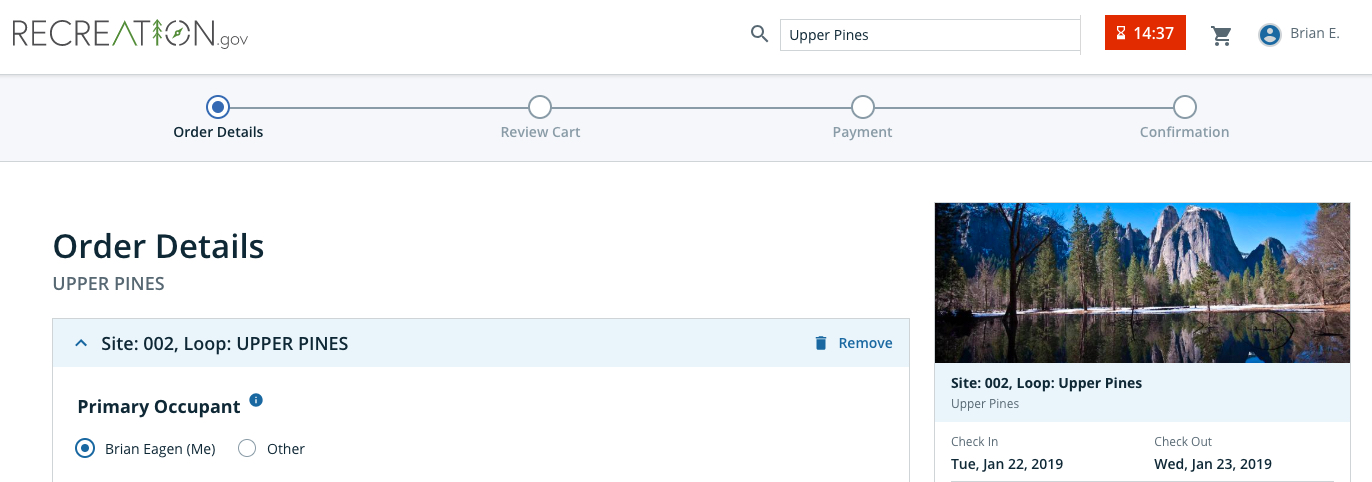Click the Remove link for the site

coord(865,343)
